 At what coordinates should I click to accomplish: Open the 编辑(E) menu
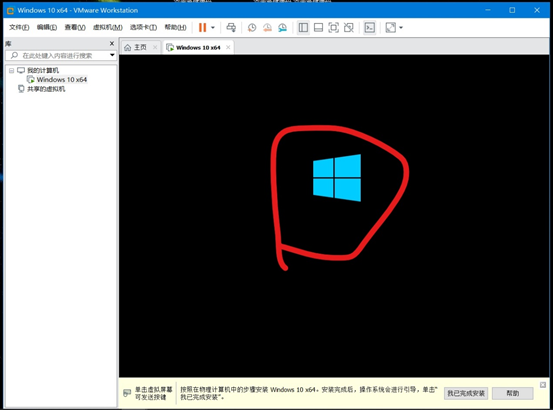point(47,27)
